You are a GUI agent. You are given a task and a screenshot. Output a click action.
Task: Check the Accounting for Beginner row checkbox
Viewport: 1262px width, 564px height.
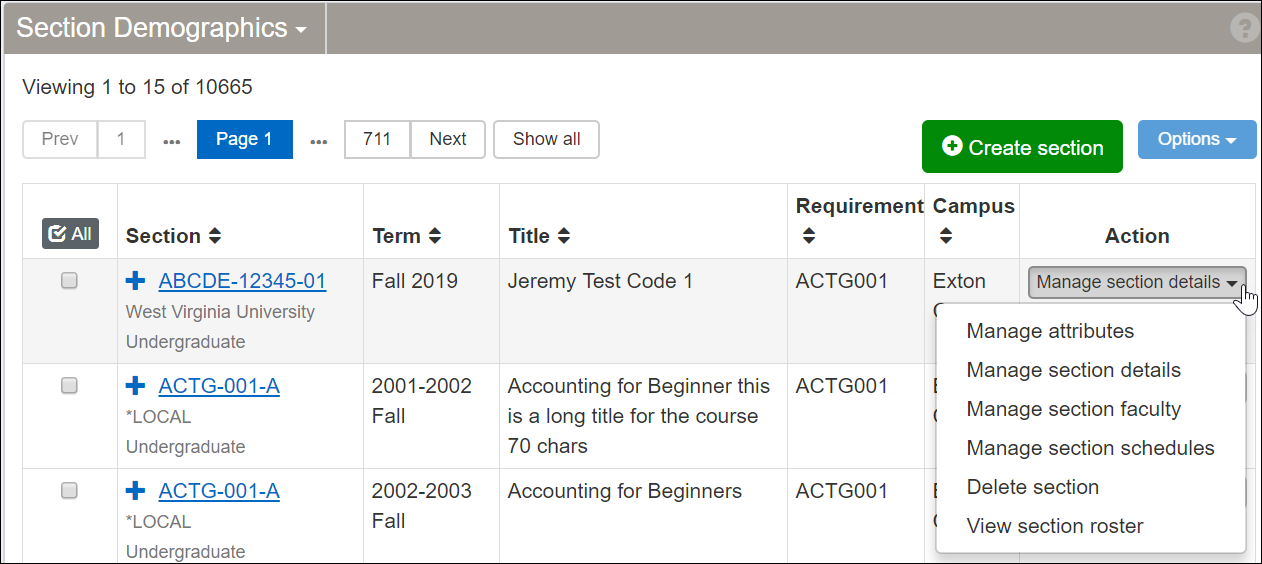[x=70, y=386]
